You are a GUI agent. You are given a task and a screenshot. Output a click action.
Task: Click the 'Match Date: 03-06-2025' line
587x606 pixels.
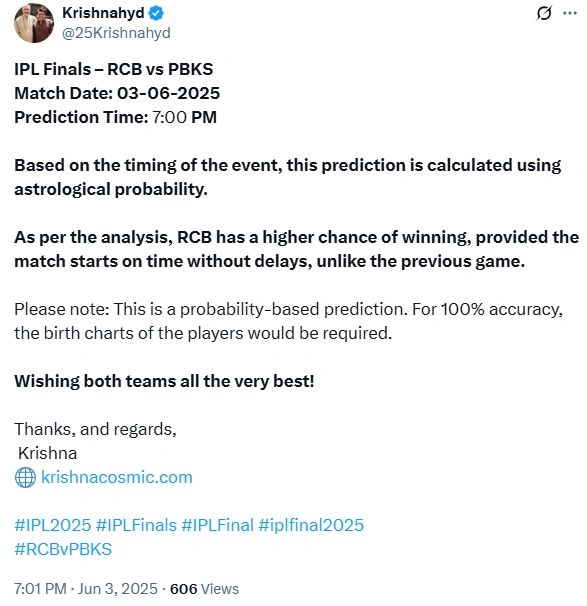(117, 93)
